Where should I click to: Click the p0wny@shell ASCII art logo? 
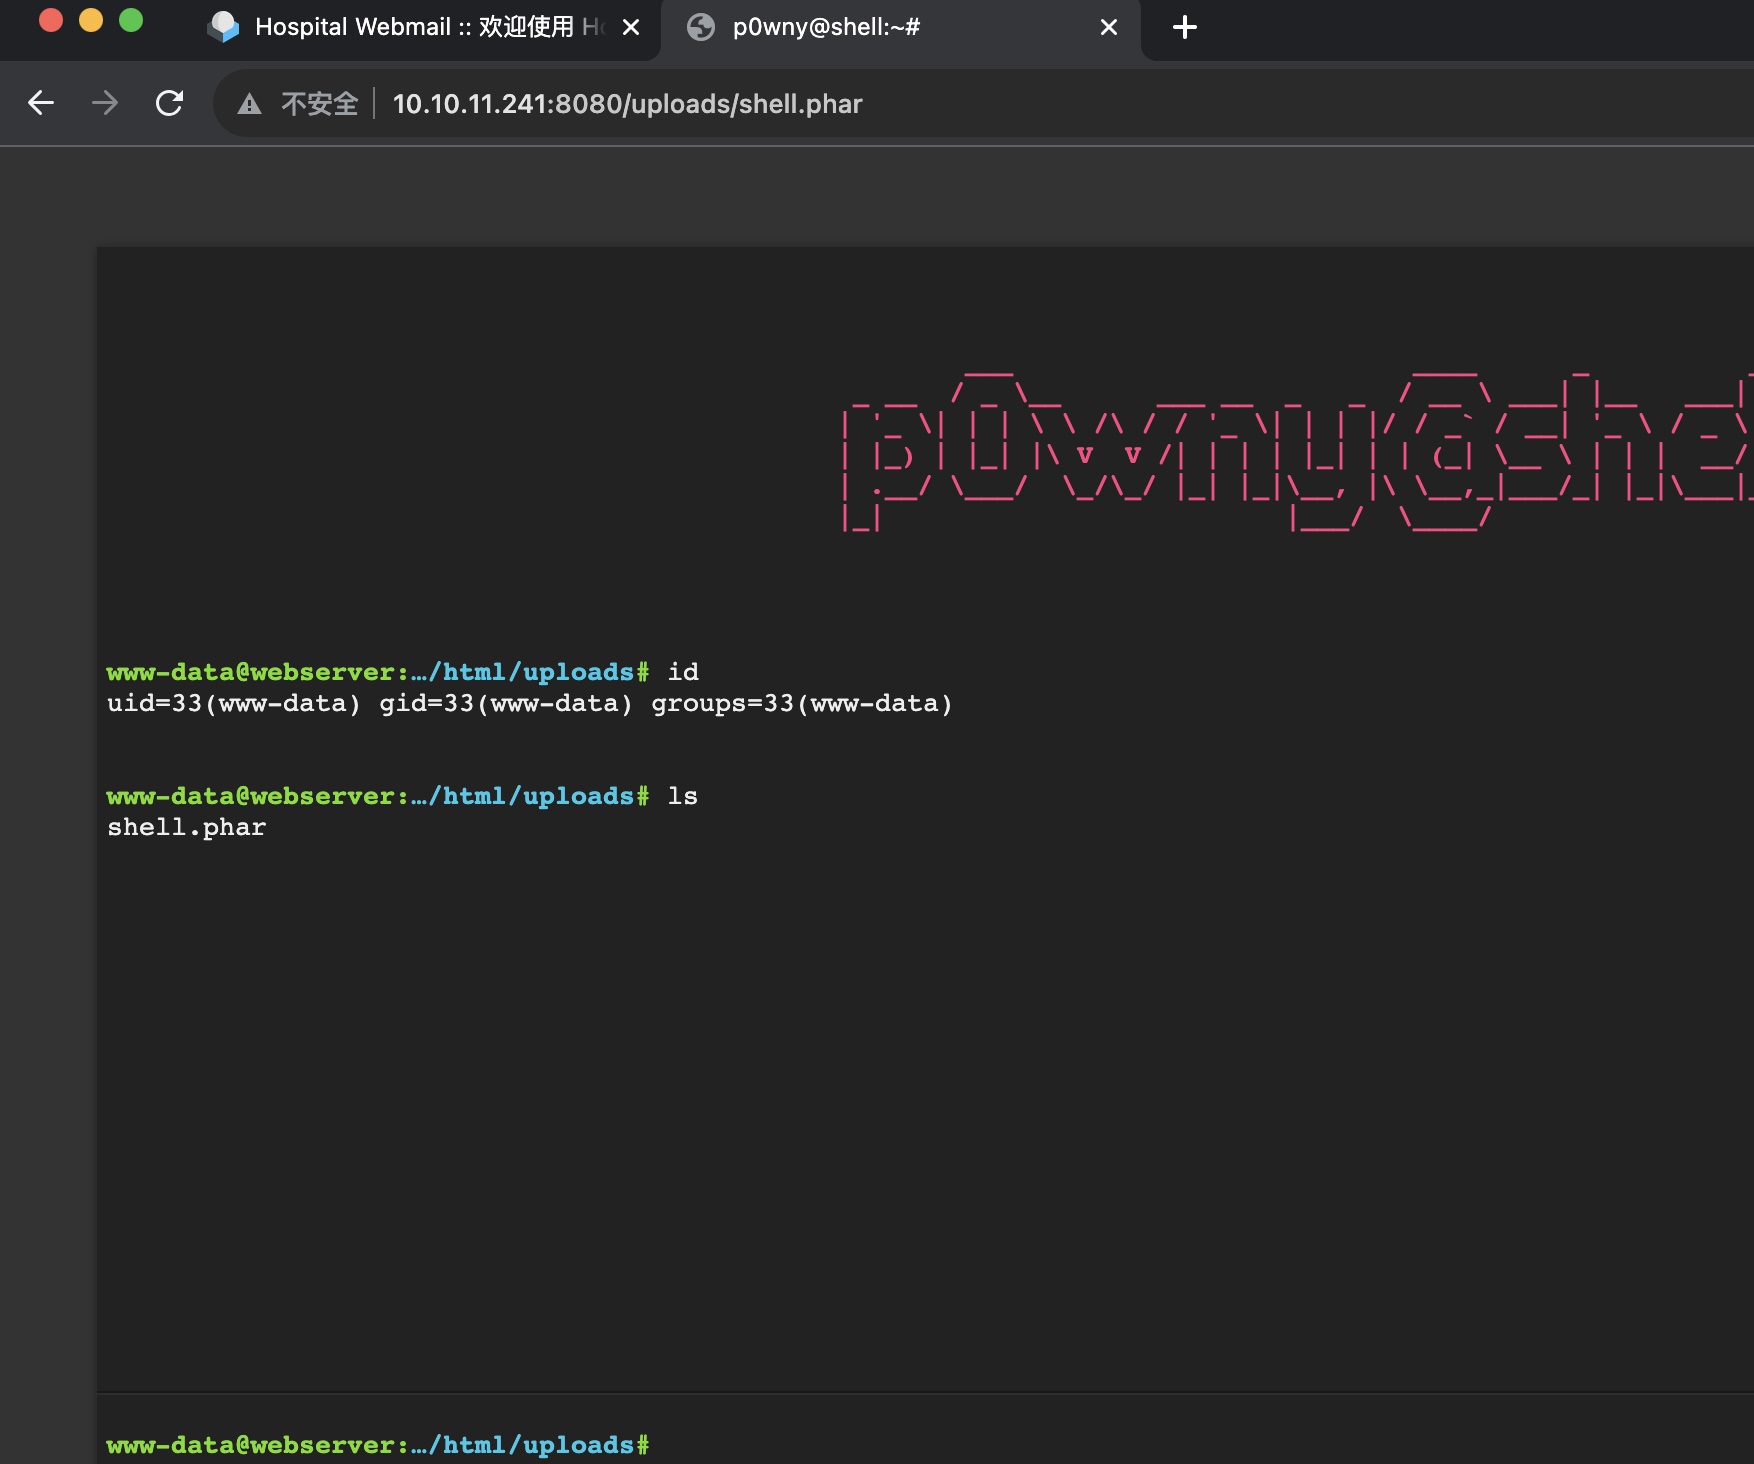tap(1297, 450)
